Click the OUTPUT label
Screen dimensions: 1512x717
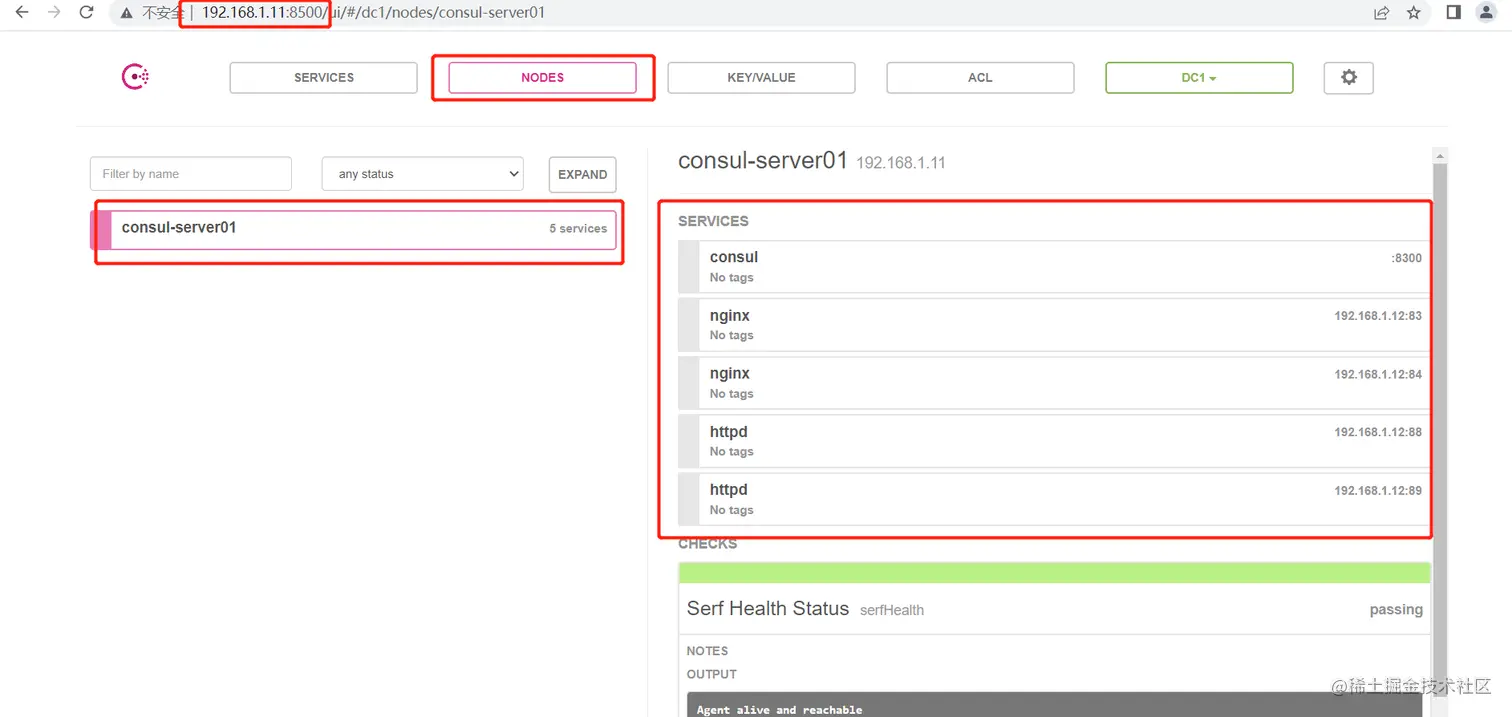coord(712,674)
